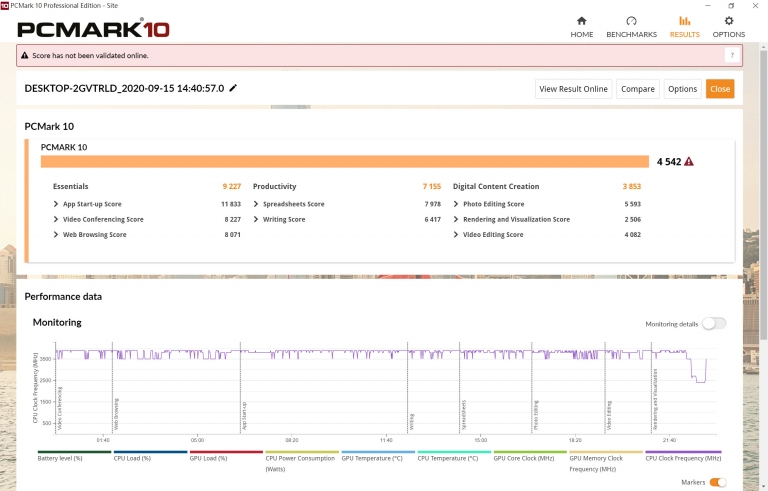This screenshot has height=491, width=768.
Task: Open the Options gear icon
Action: tap(729, 21)
